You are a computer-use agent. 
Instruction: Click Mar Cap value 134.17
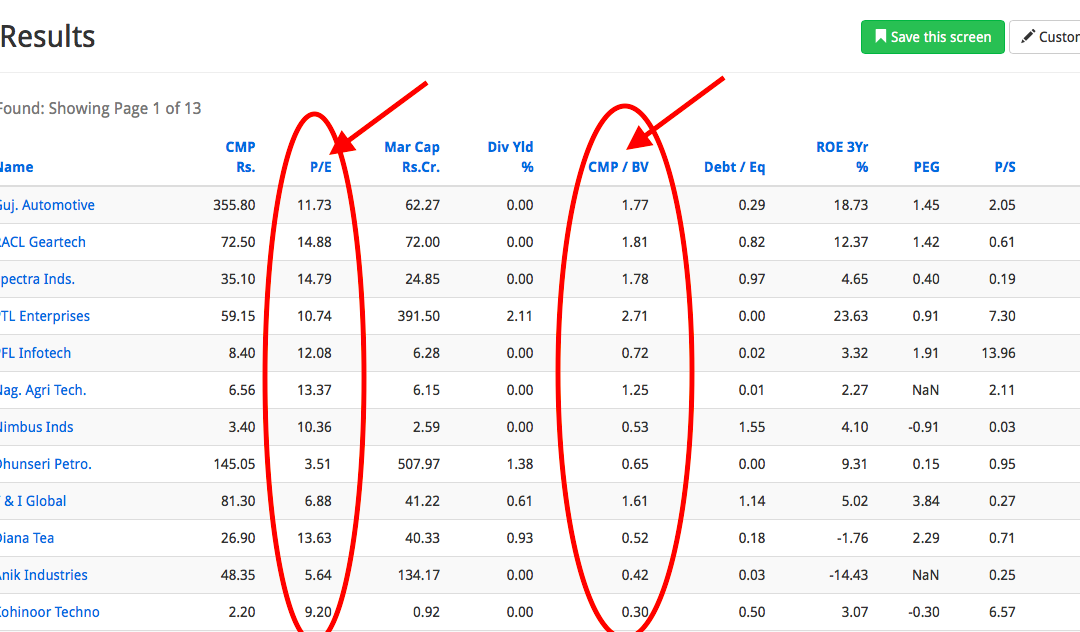419,576
